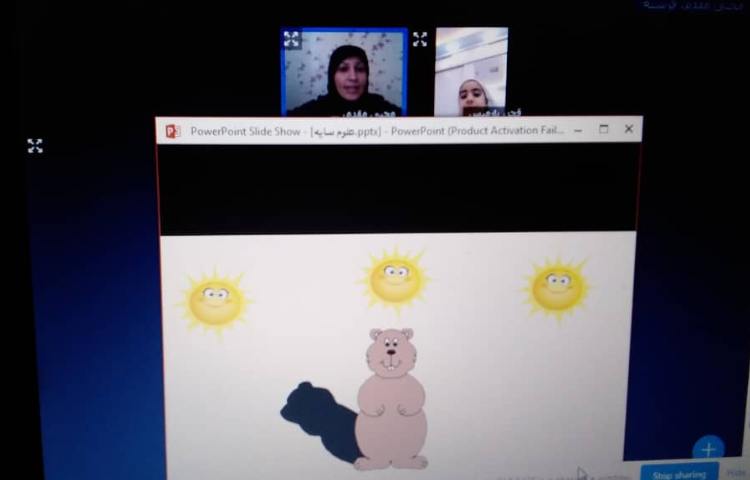The image size is (750, 480).
Task: Maximize the PowerPoint Slide Show window
Action: 604,130
